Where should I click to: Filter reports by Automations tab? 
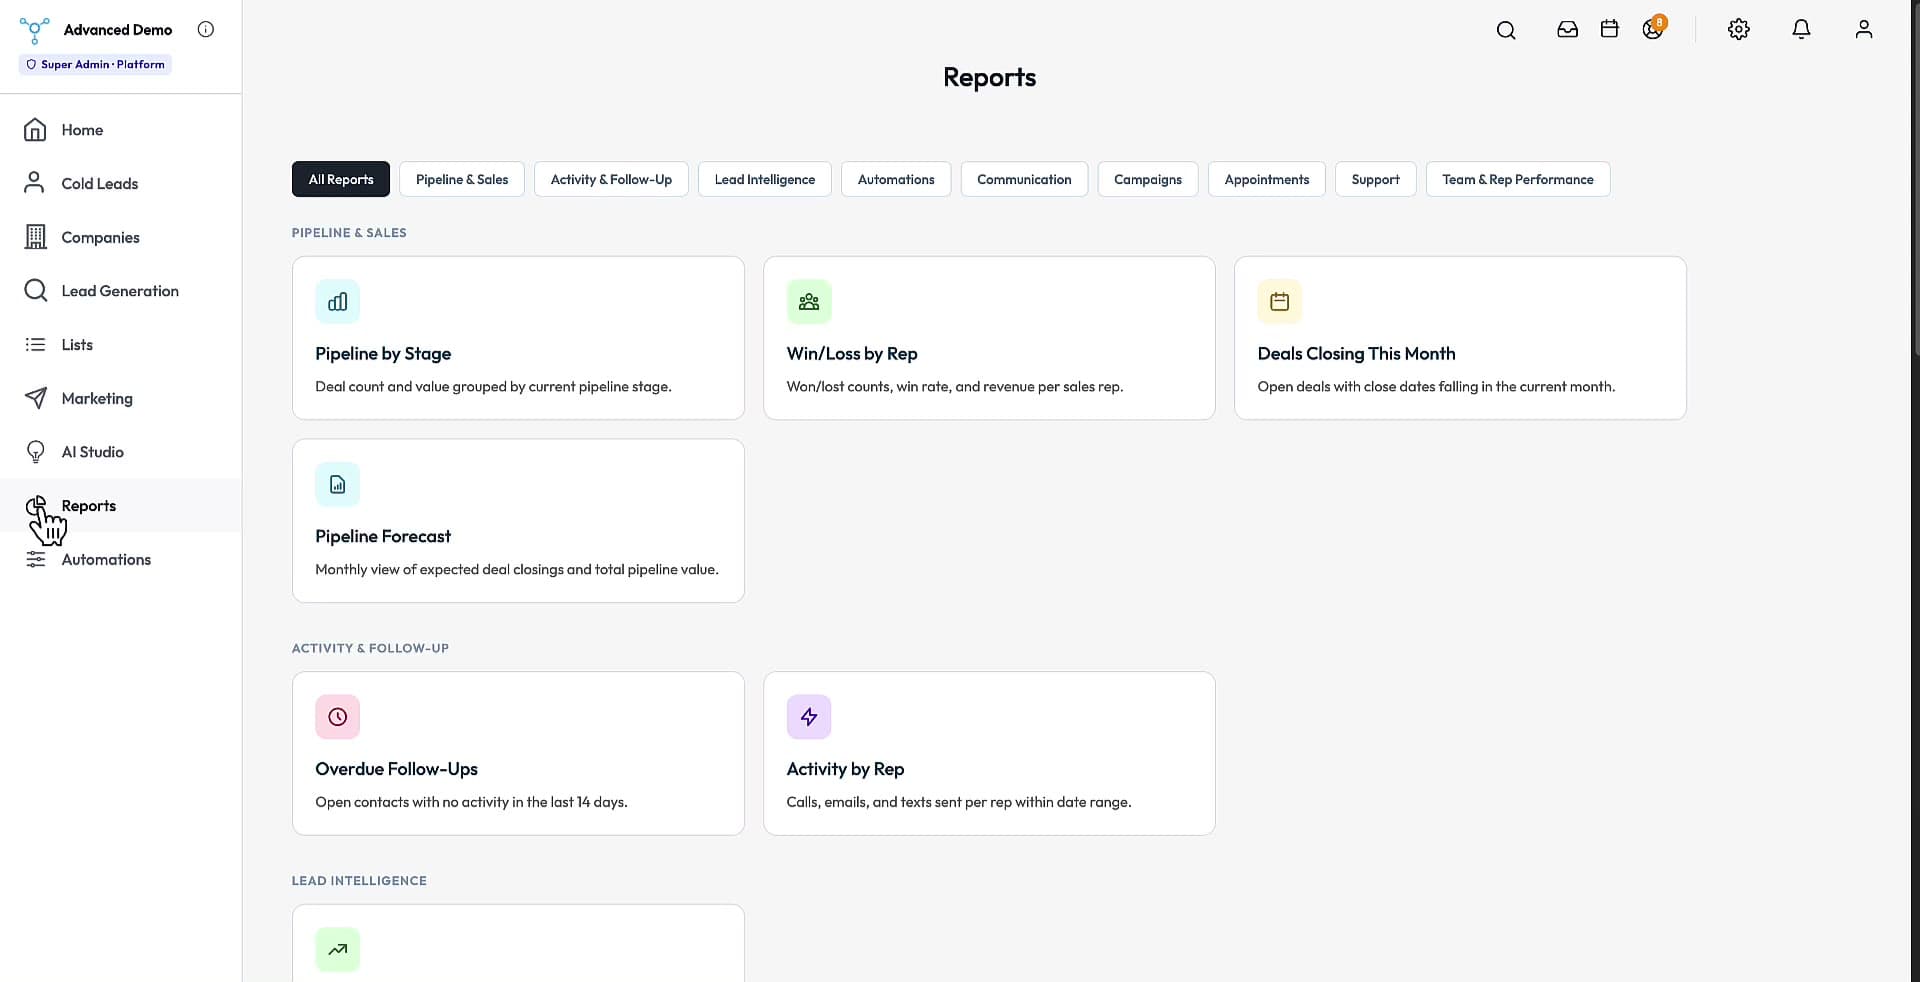coord(896,179)
